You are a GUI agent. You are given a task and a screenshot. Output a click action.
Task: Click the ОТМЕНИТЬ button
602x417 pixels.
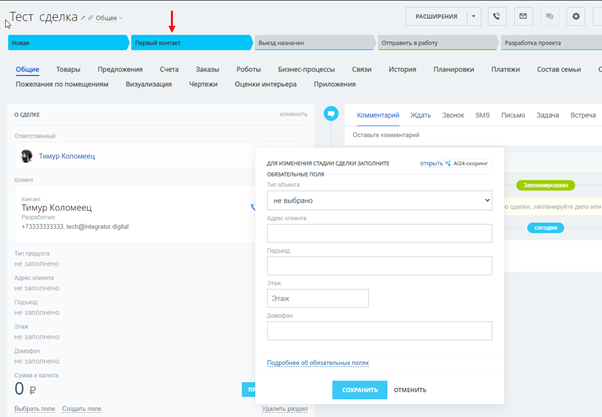pyautogui.click(x=409, y=390)
